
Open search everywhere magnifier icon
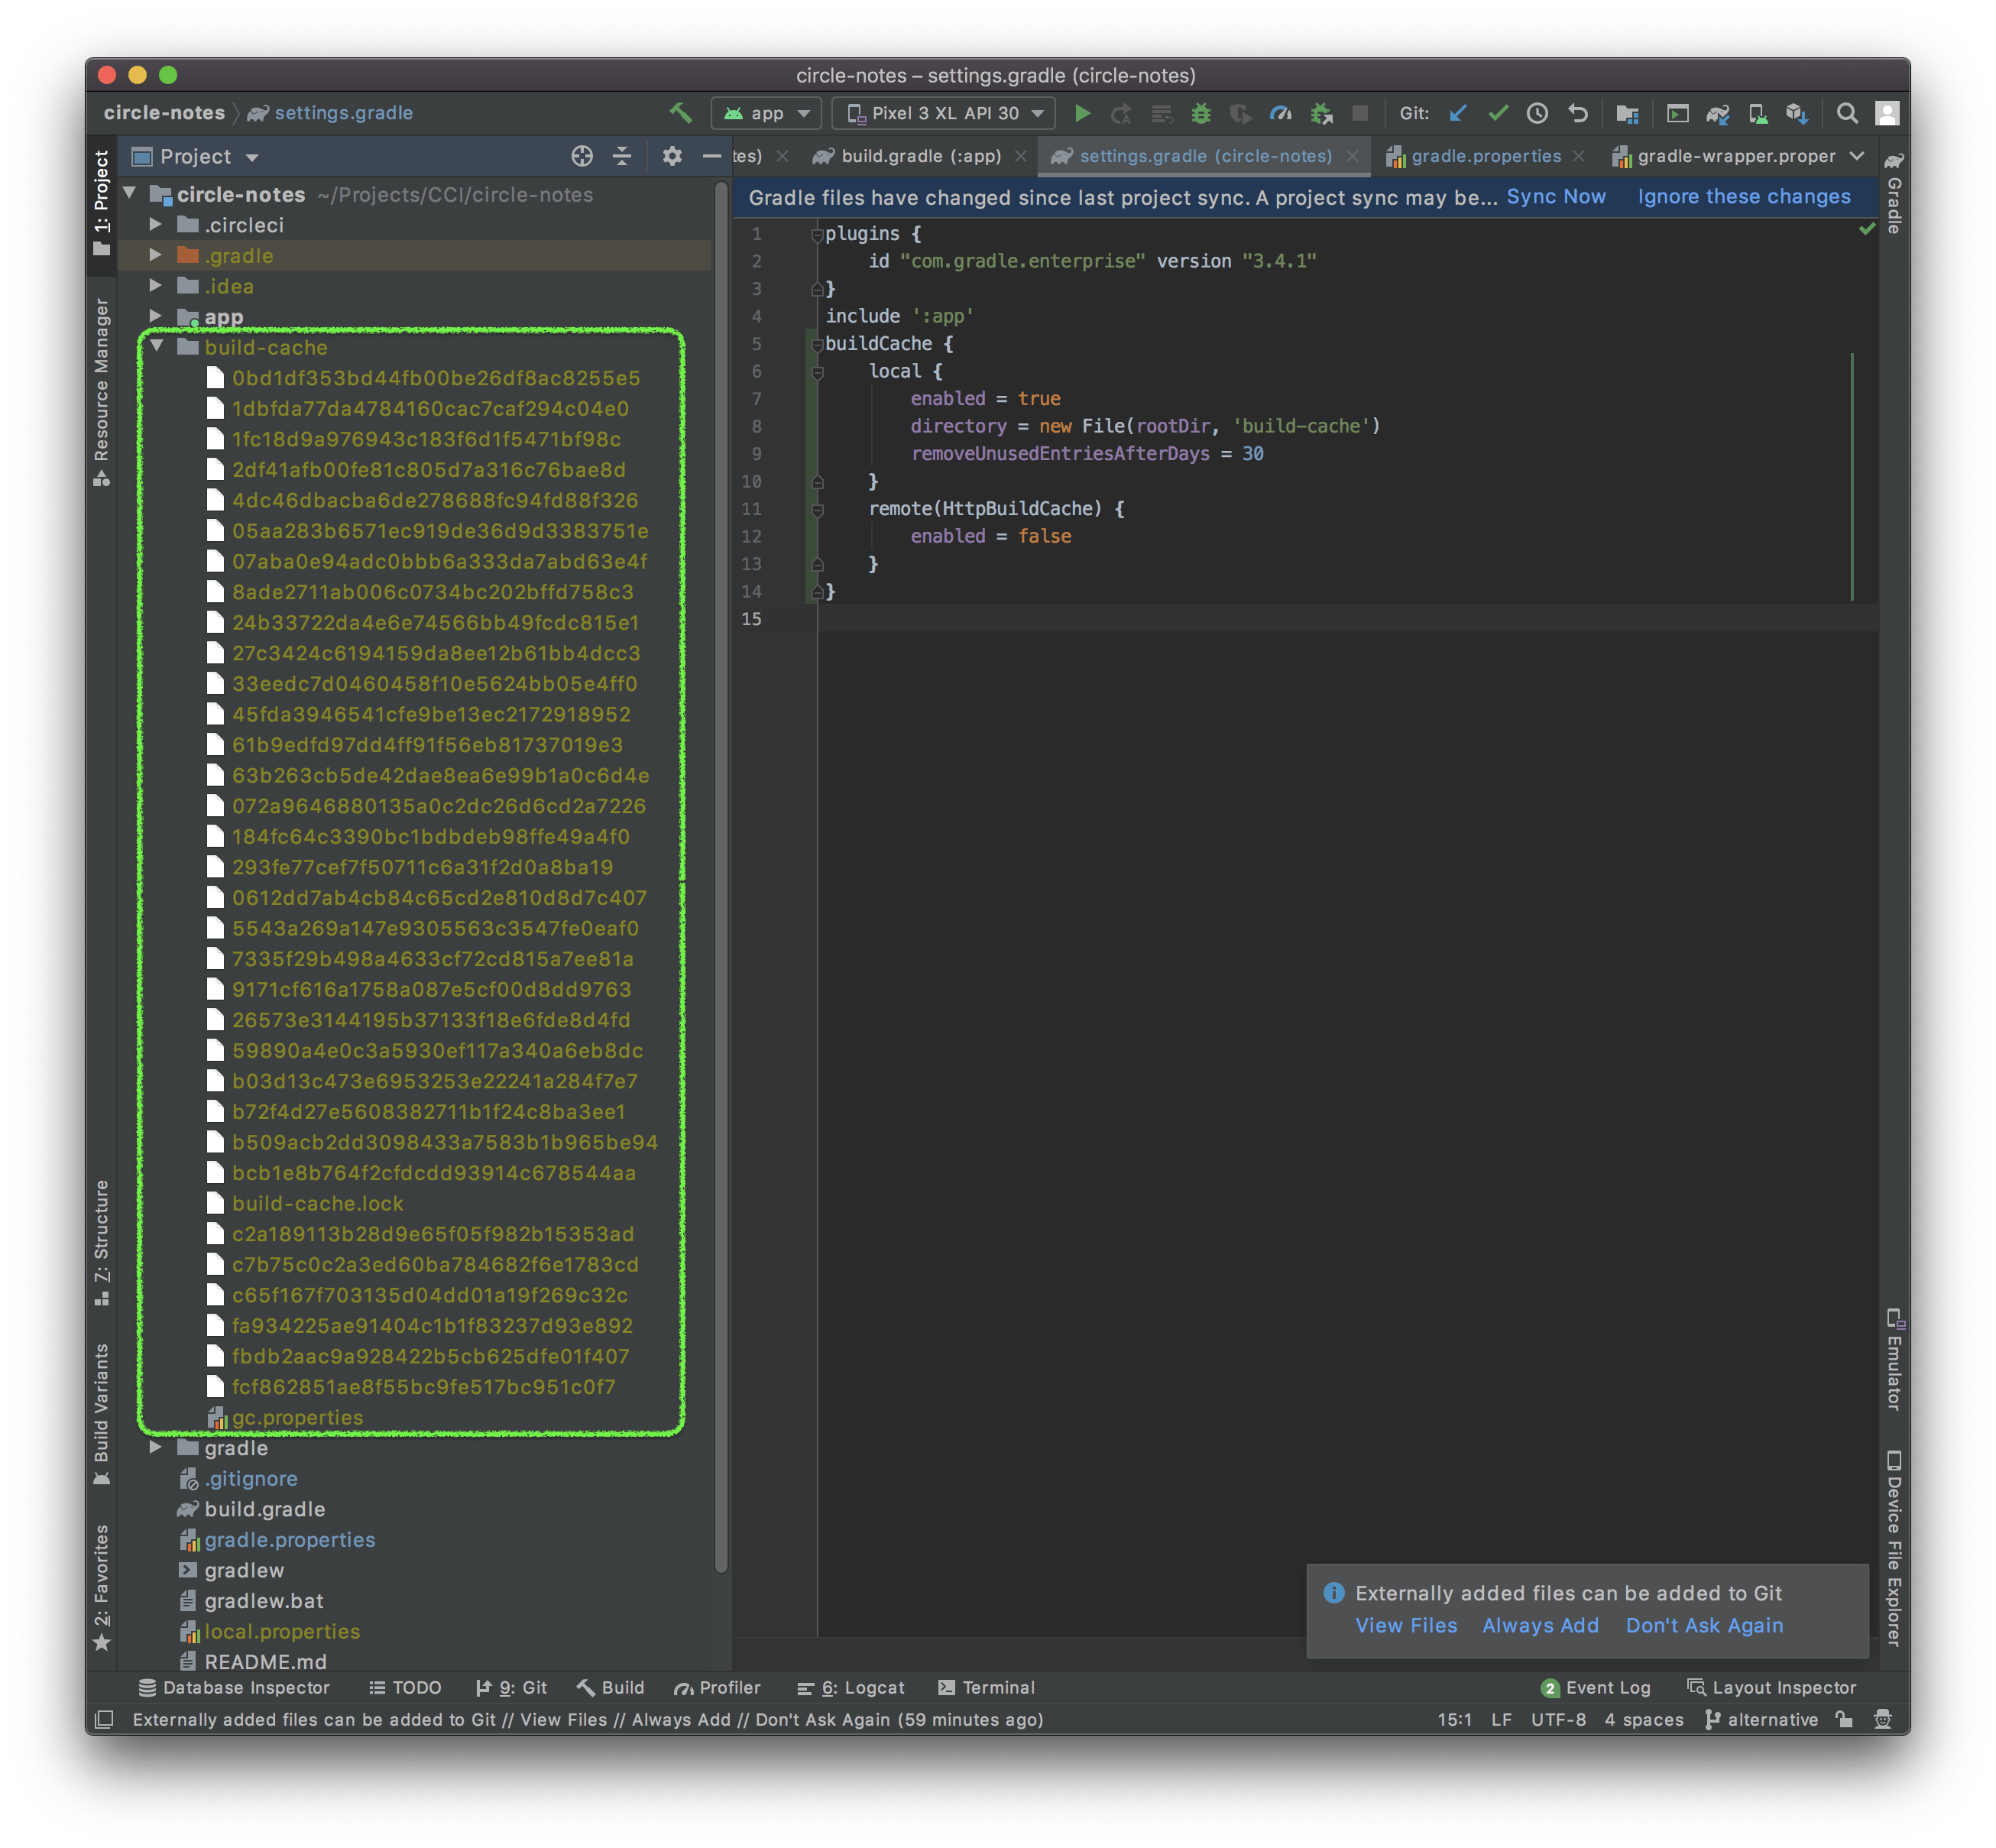[1847, 113]
